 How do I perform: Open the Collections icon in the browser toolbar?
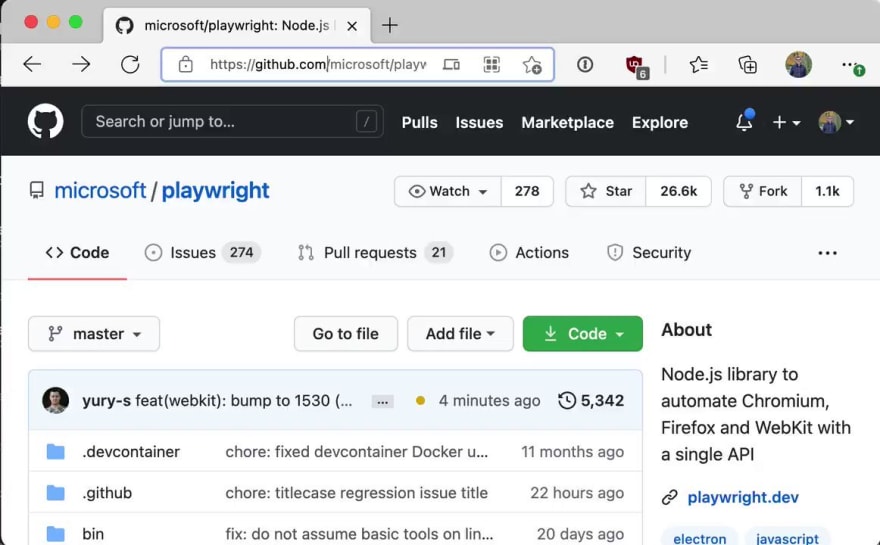[748, 65]
